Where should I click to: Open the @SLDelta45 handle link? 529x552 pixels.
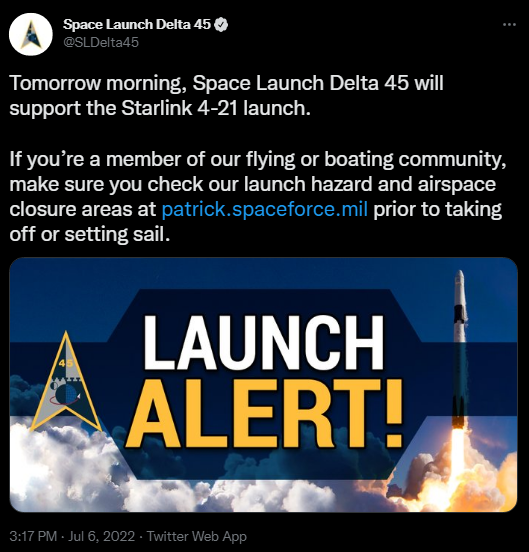101,42
